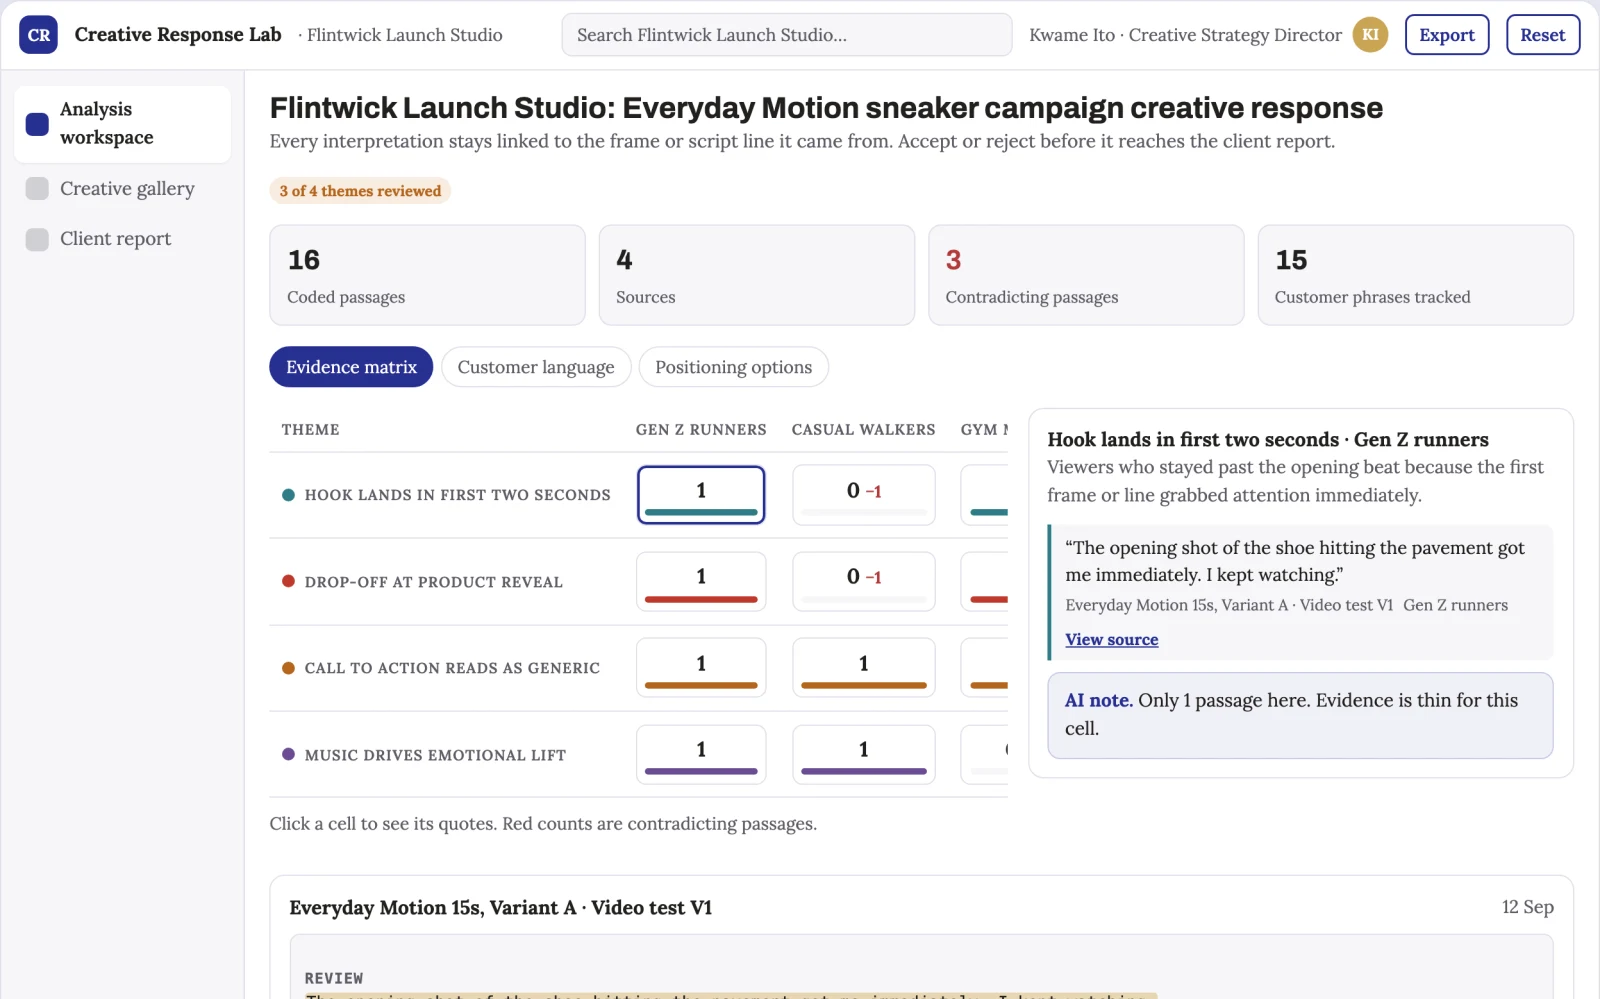Open the 3 Contradicting passages card
Image resolution: width=1600 pixels, height=999 pixels.
pyautogui.click(x=1086, y=275)
